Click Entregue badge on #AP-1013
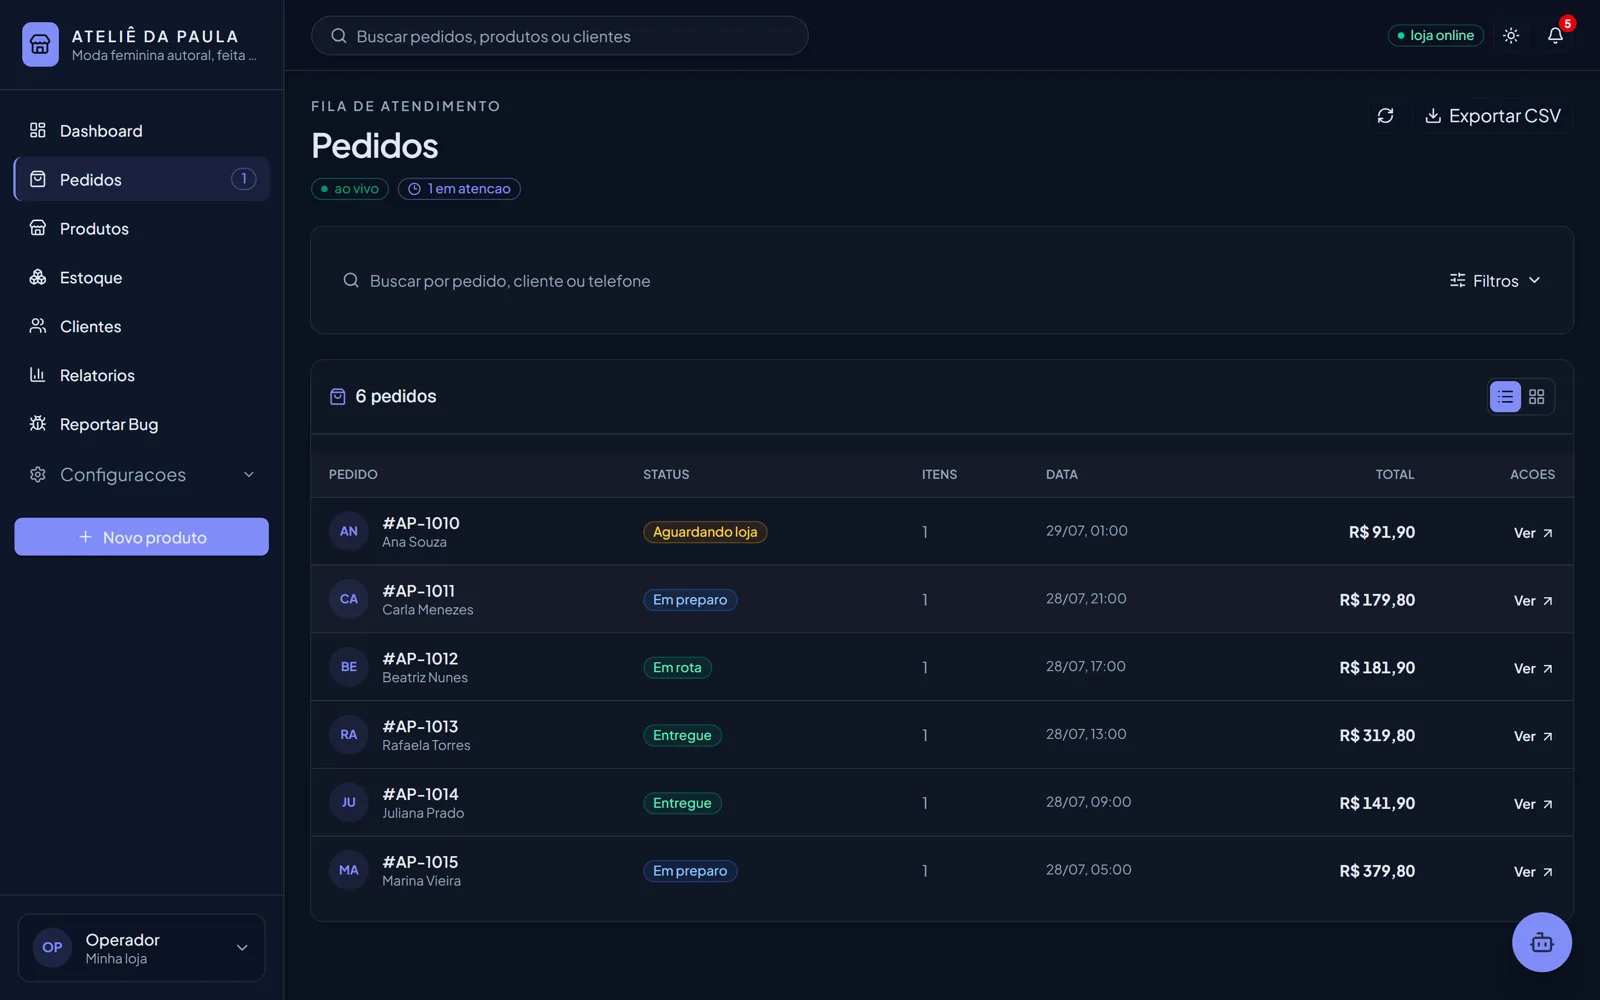 [x=682, y=736]
